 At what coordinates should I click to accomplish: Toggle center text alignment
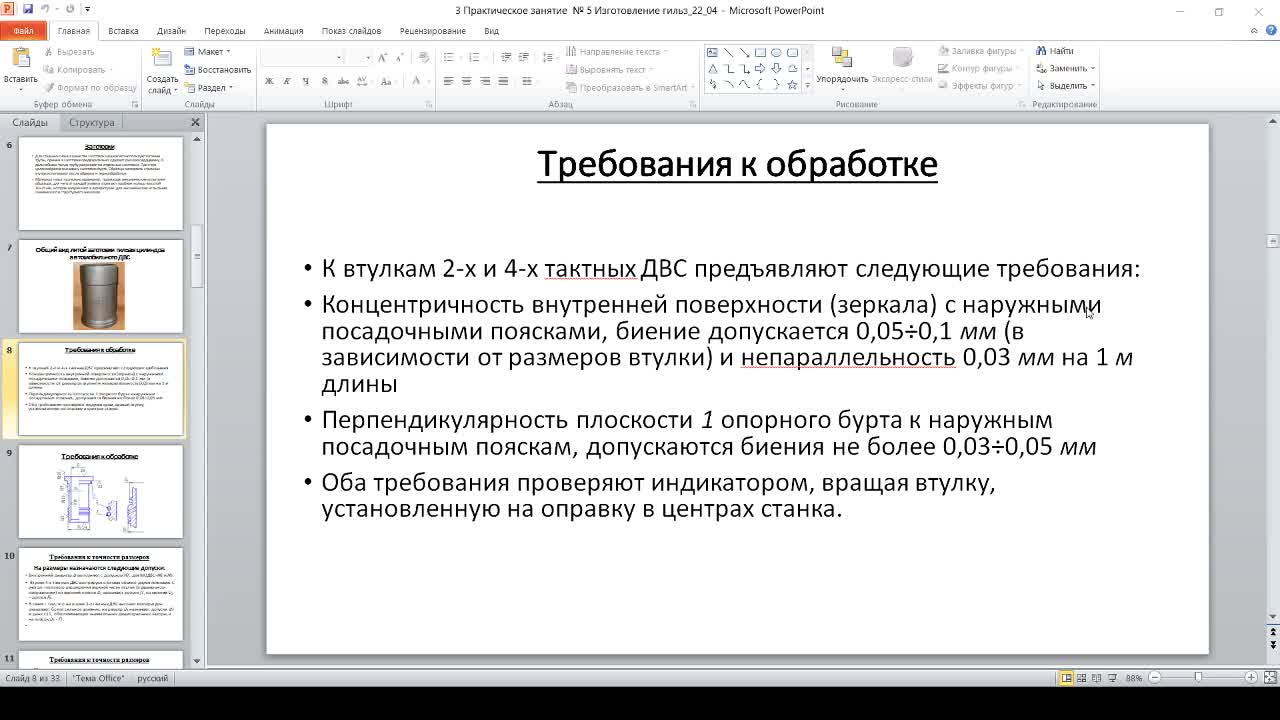(x=467, y=81)
